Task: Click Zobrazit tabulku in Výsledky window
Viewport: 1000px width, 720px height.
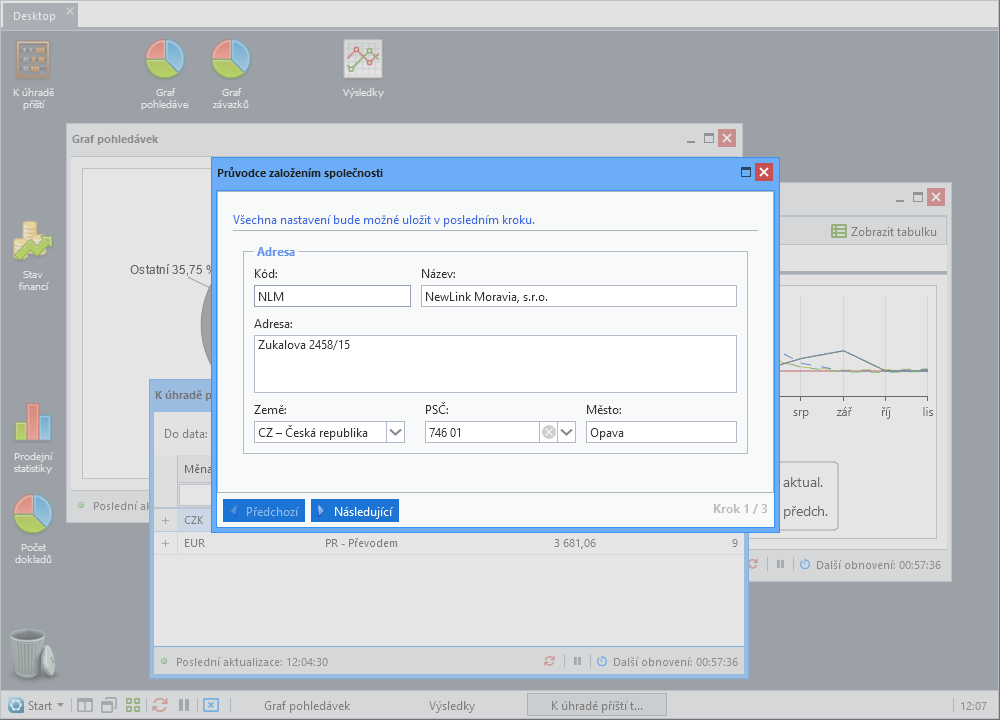Action: click(x=884, y=231)
